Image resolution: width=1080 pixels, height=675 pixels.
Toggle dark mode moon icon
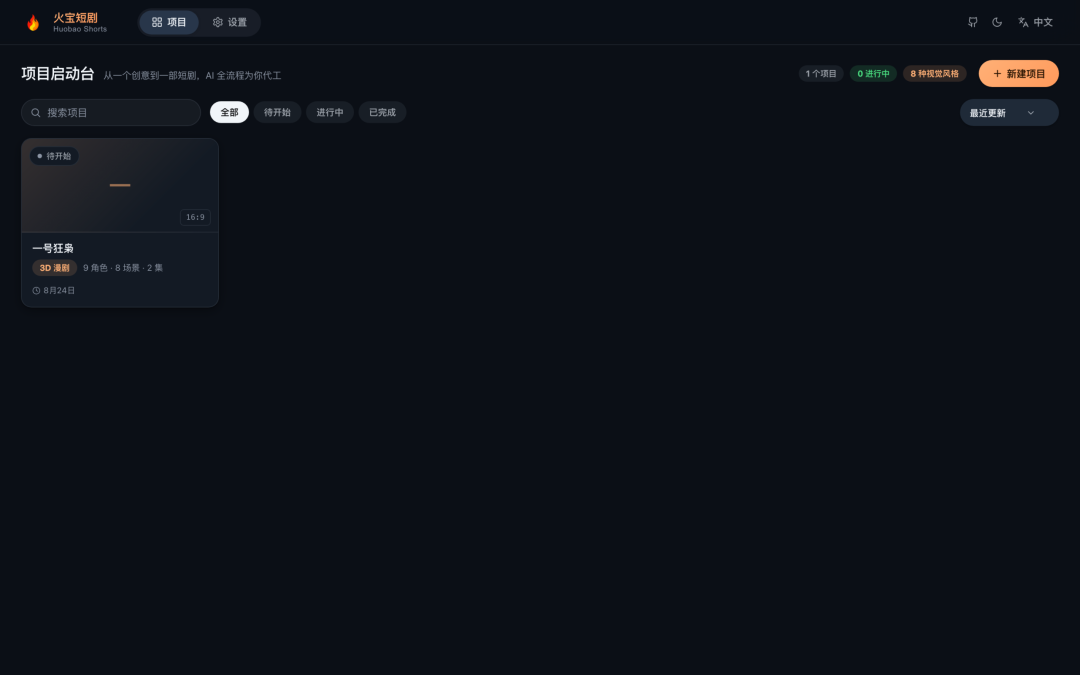coord(997,22)
